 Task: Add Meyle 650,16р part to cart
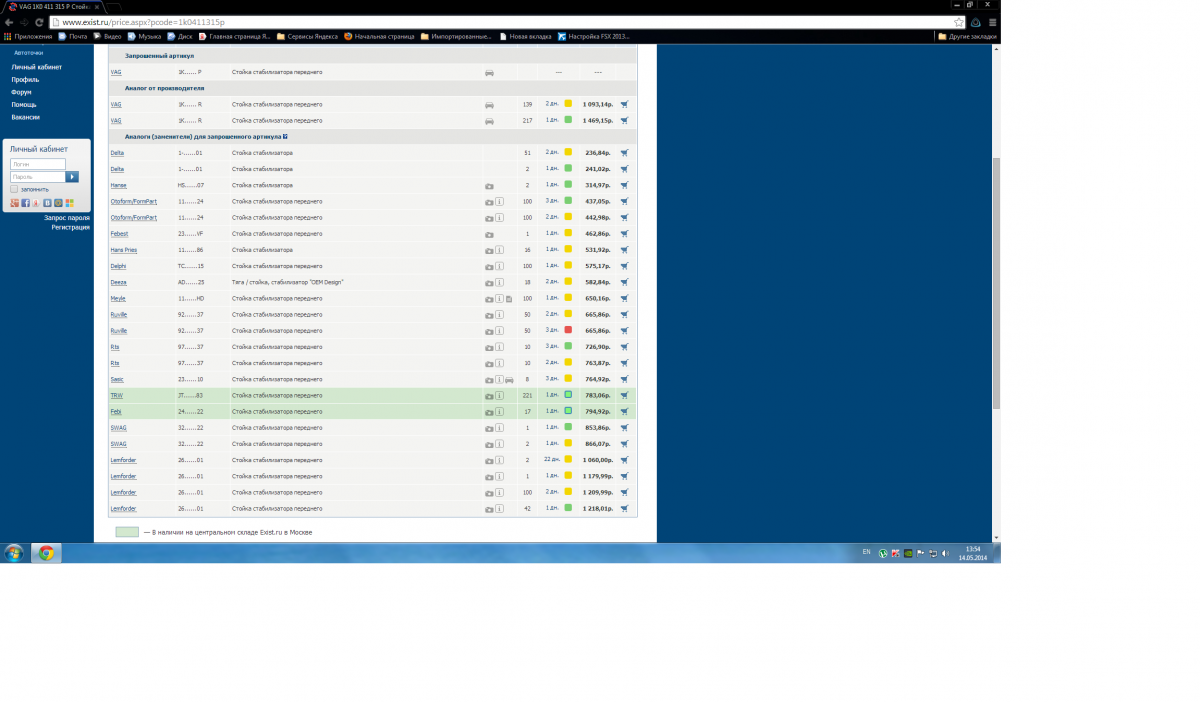coord(624,299)
